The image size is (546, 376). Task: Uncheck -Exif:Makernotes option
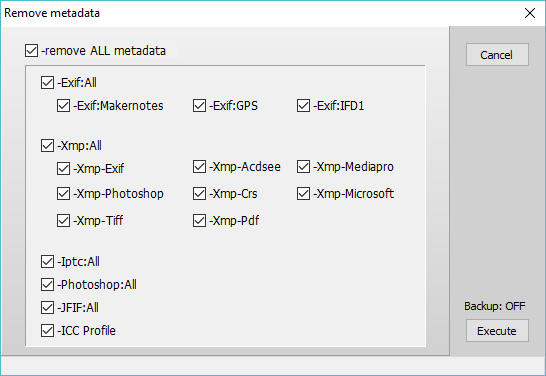coord(63,105)
